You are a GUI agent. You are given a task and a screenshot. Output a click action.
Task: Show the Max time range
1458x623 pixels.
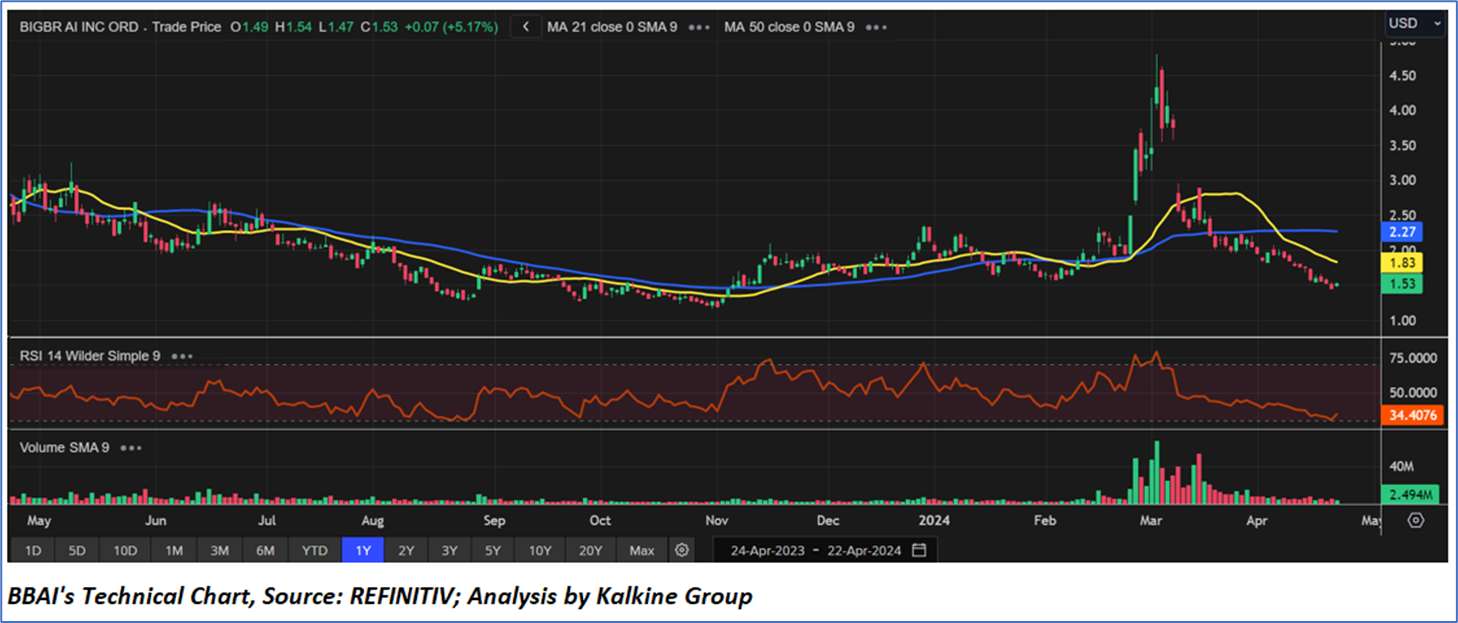click(x=642, y=550)
